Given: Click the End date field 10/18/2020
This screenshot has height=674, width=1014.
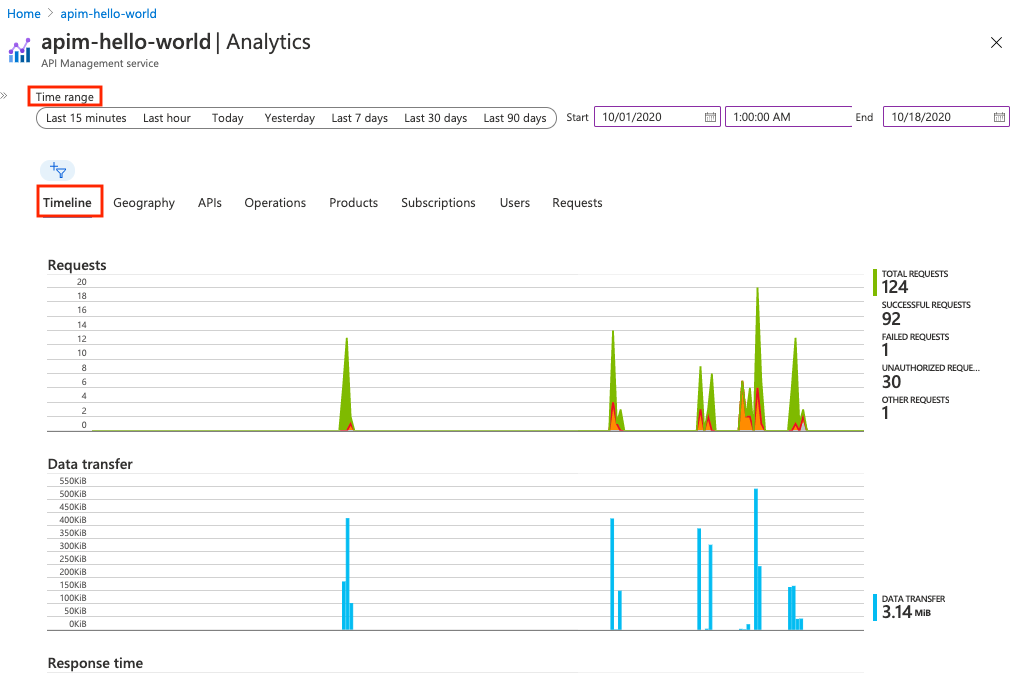Looking at the screenshot, I should (x=946, y=117).
